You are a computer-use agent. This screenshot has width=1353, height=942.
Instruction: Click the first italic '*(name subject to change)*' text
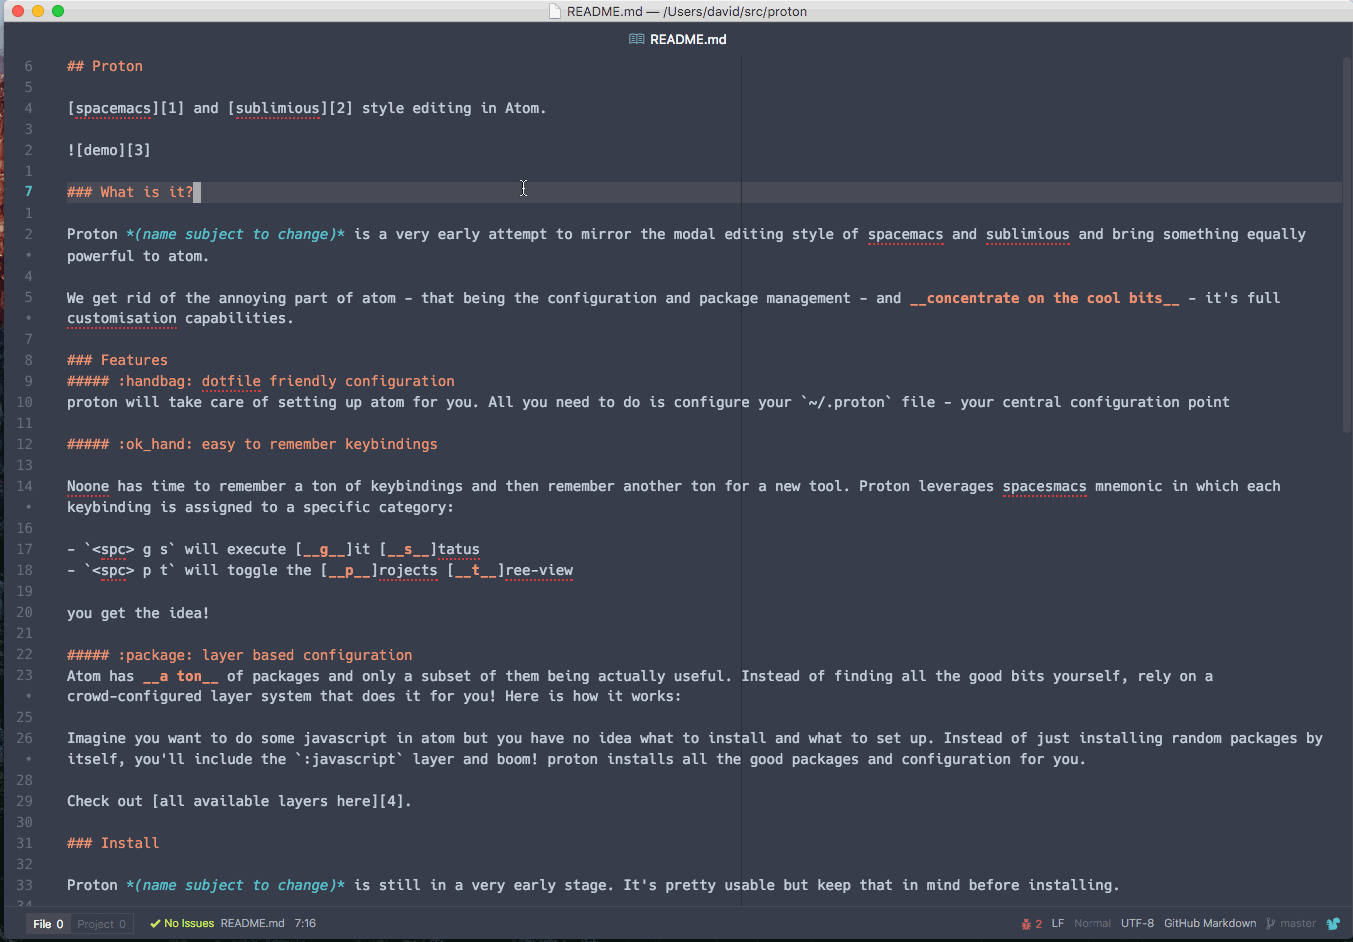click(x=235, y=234)
